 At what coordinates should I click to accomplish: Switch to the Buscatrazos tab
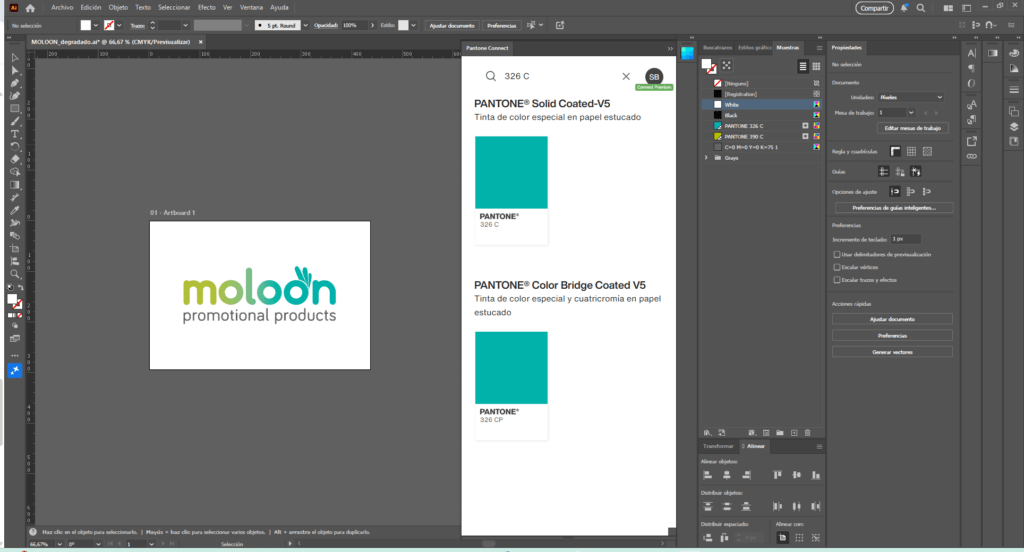pos(717,48)
